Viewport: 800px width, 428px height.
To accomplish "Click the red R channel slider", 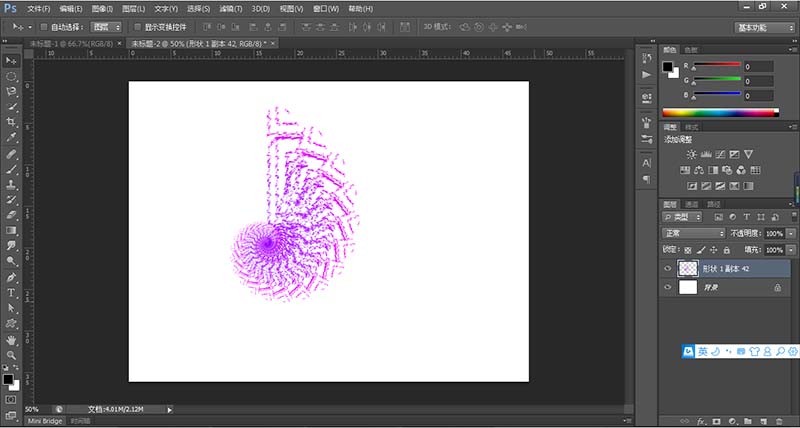I will (x=716, y=64).
